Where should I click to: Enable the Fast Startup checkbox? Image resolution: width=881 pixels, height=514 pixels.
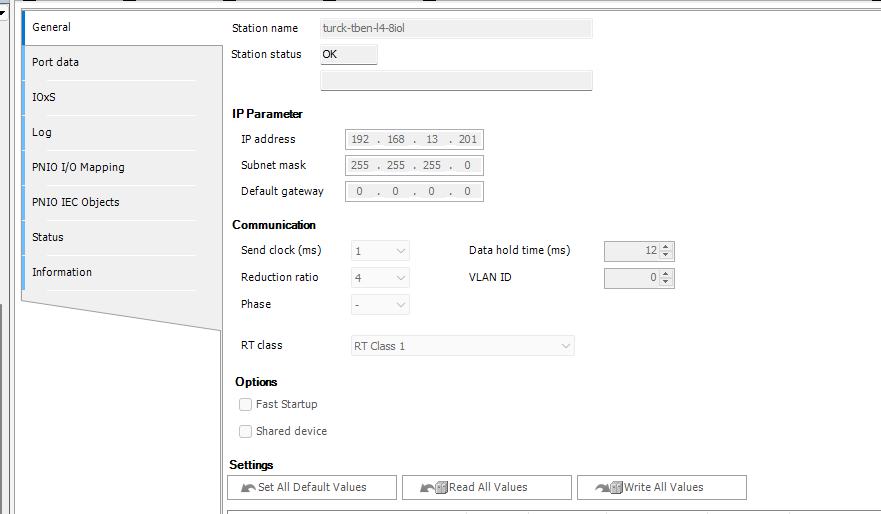(246, 404)
